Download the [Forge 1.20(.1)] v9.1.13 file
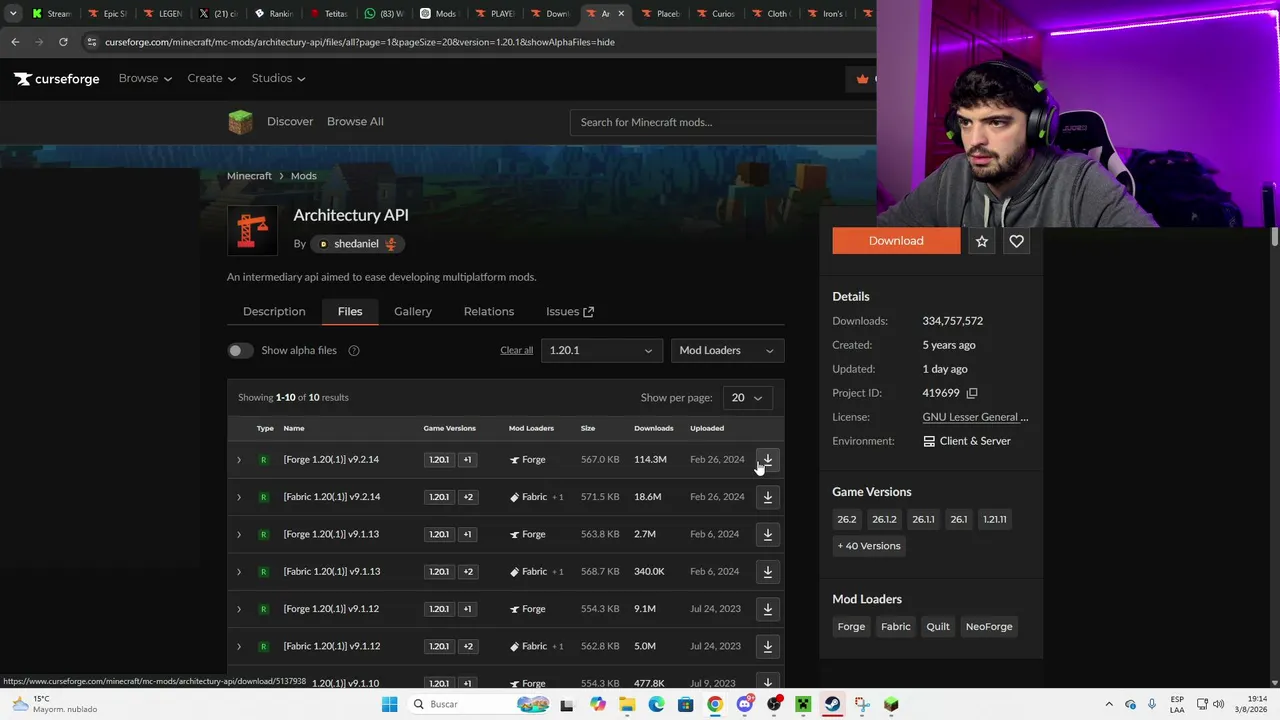This screenshot has width=1280, height=720. click(767, 534)
